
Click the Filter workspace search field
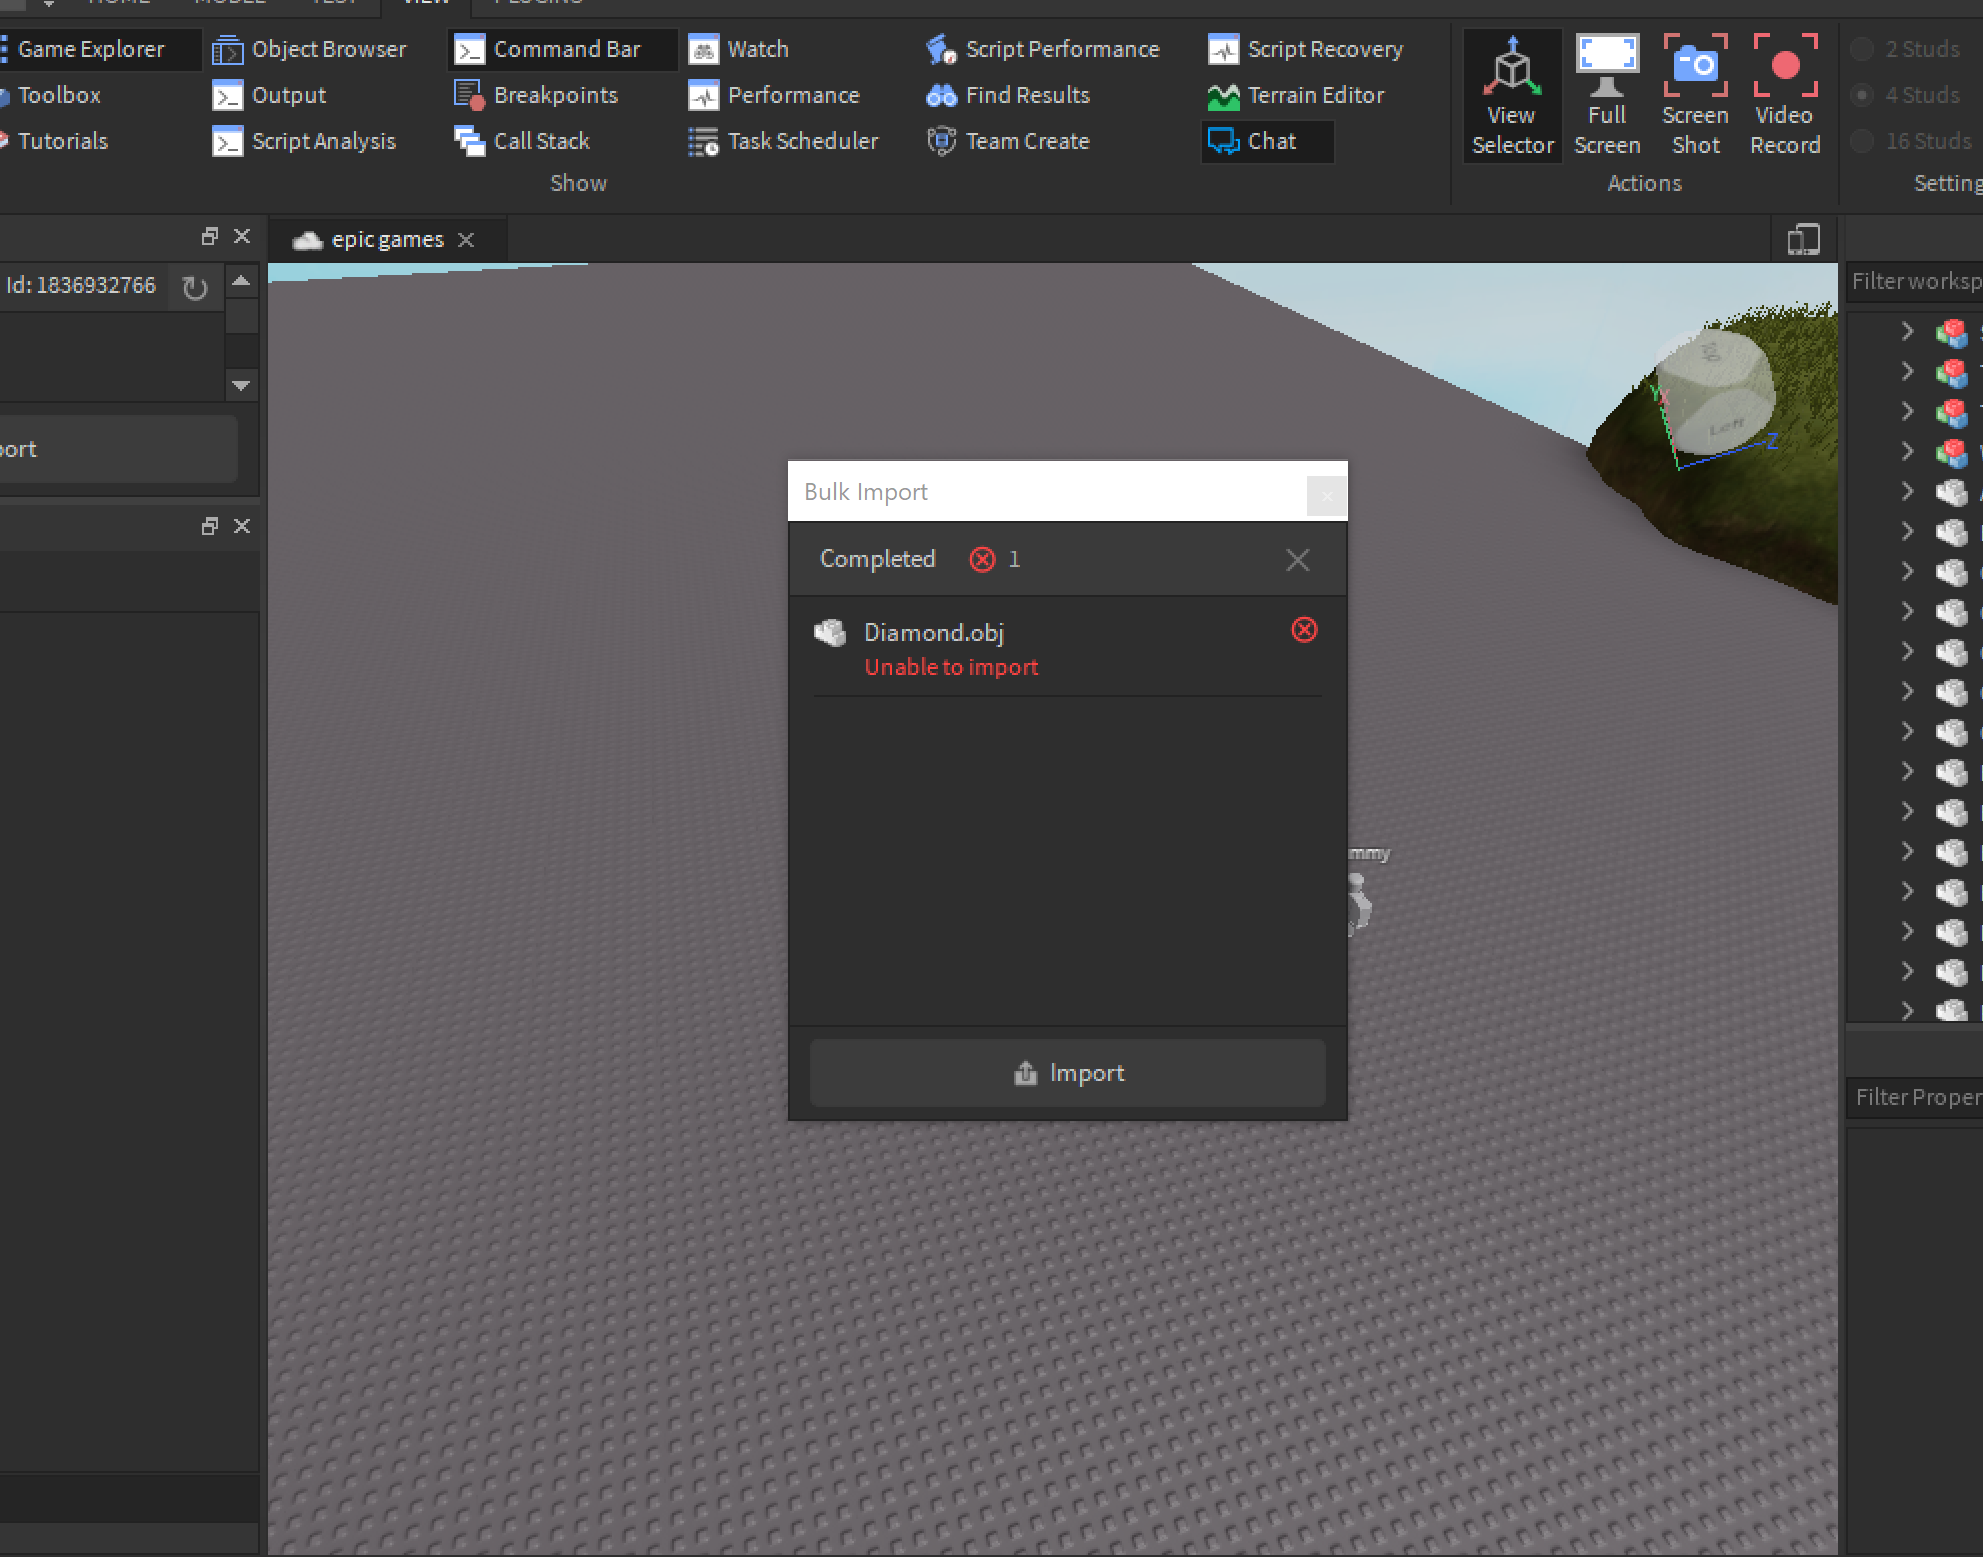[1915, 282]
